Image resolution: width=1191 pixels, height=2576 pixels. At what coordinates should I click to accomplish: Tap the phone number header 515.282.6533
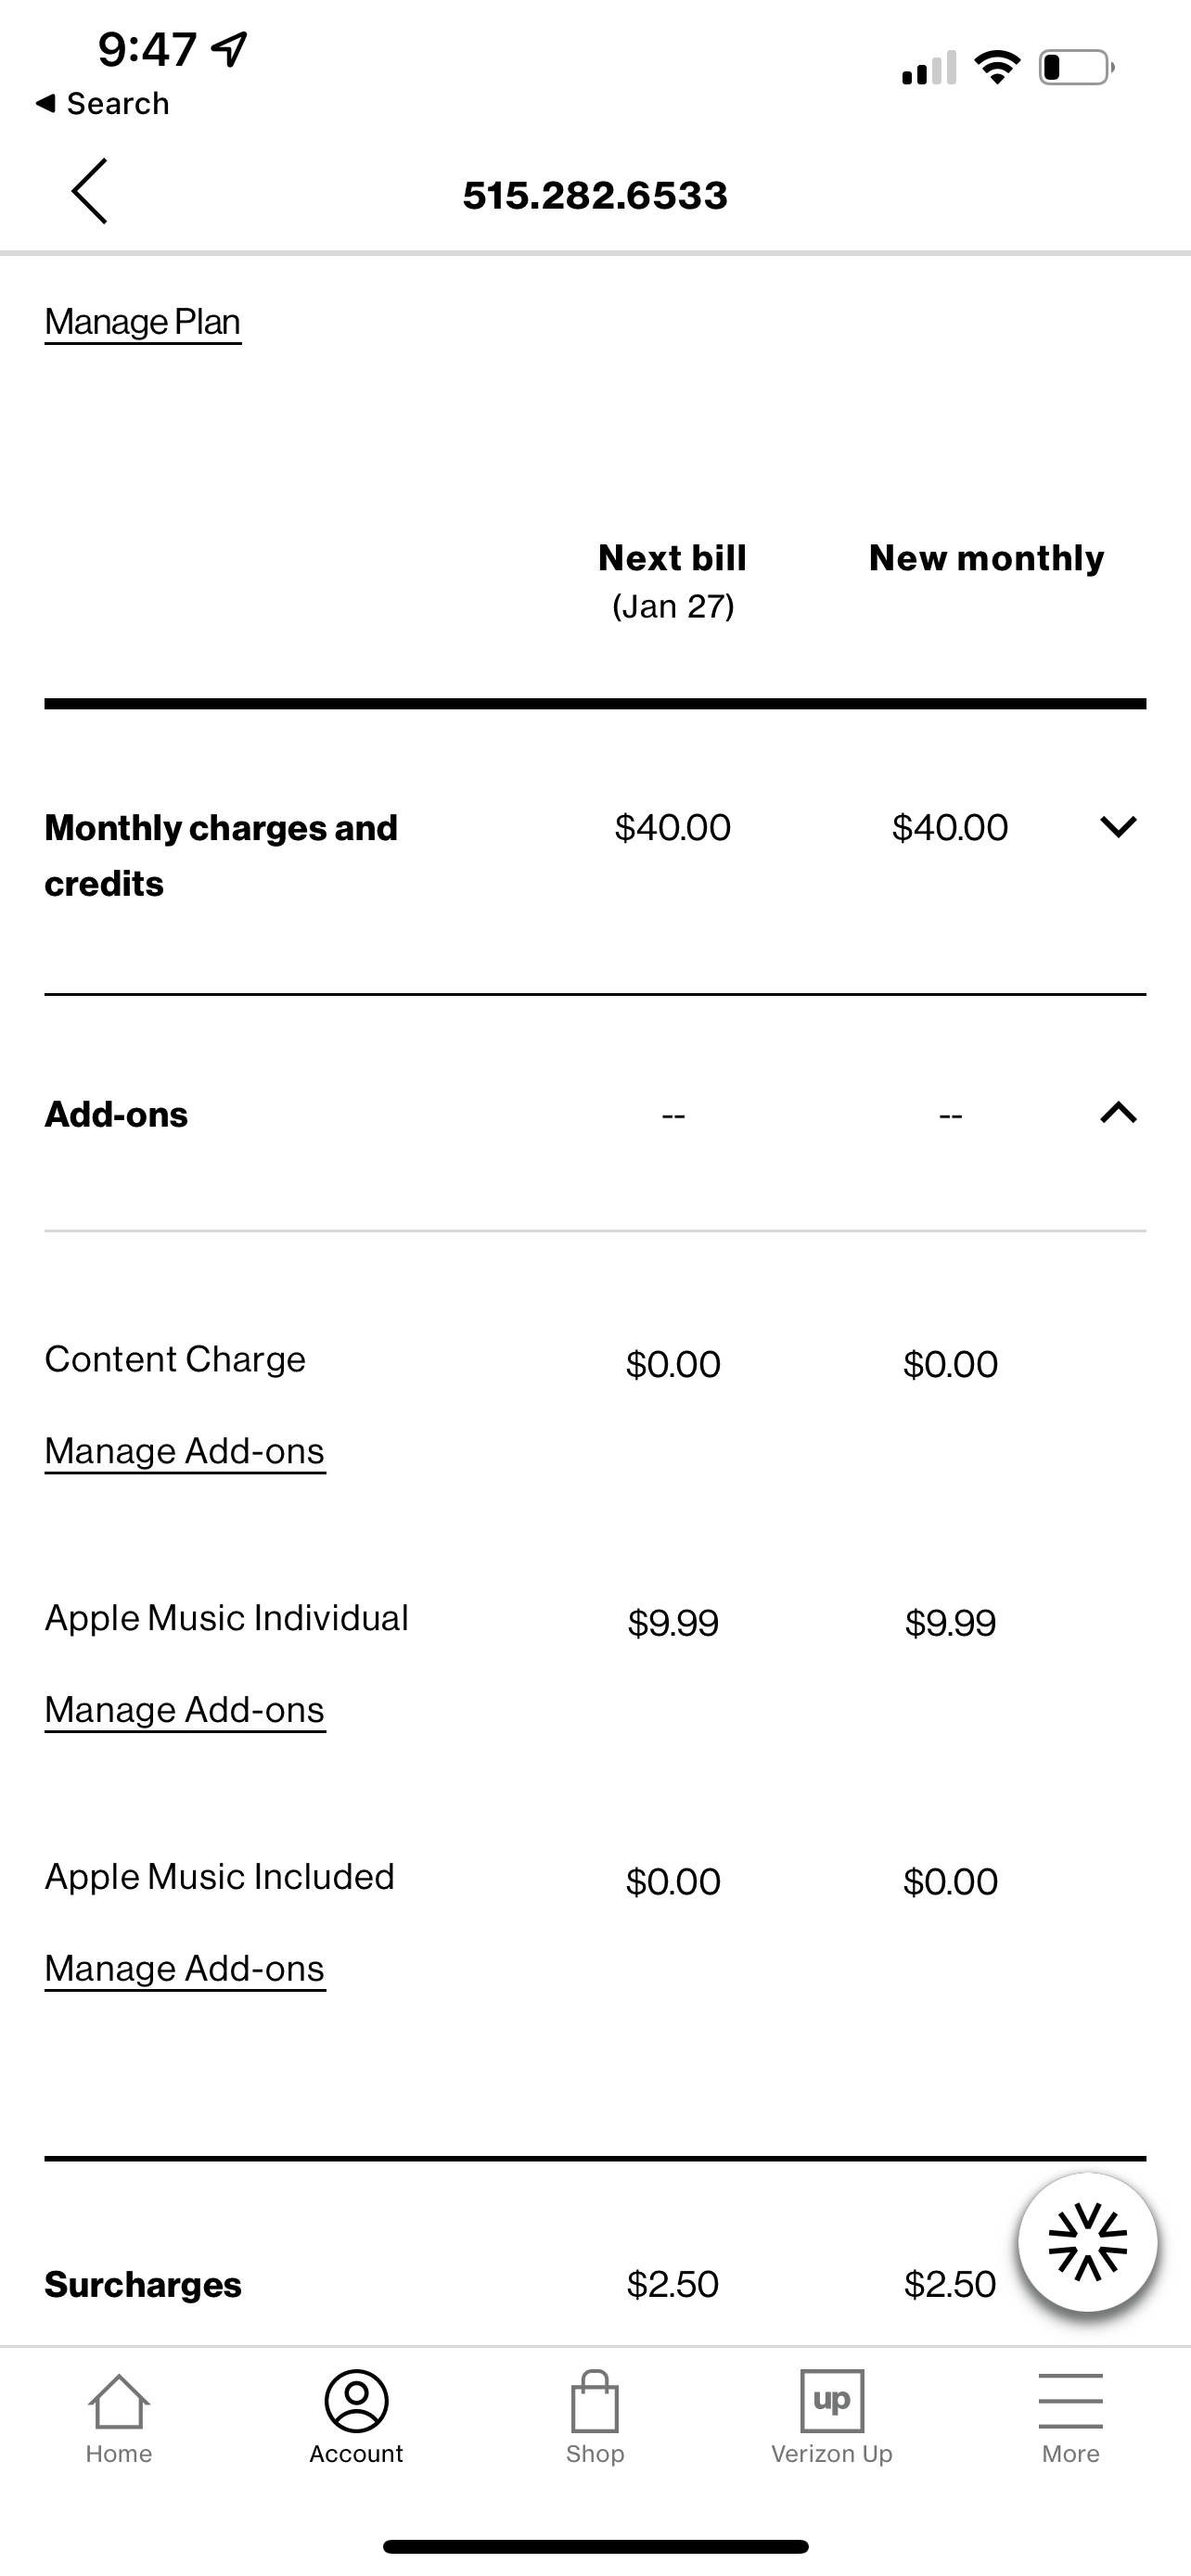click(x=595, y=195)
